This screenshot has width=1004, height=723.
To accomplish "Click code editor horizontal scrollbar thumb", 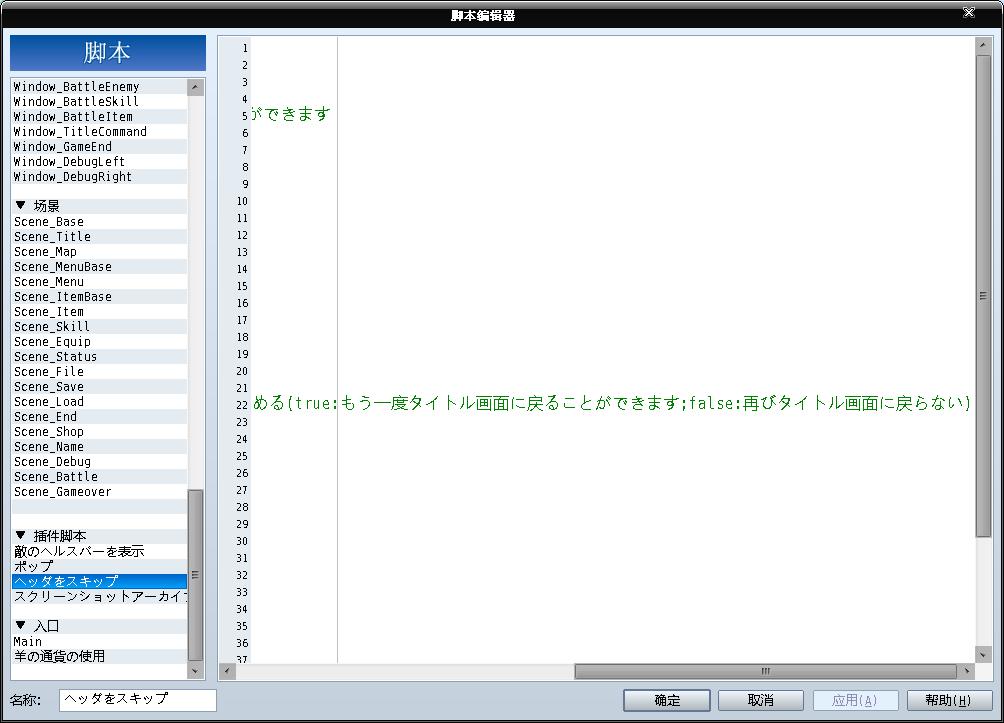I will click(x=765, y=671).
